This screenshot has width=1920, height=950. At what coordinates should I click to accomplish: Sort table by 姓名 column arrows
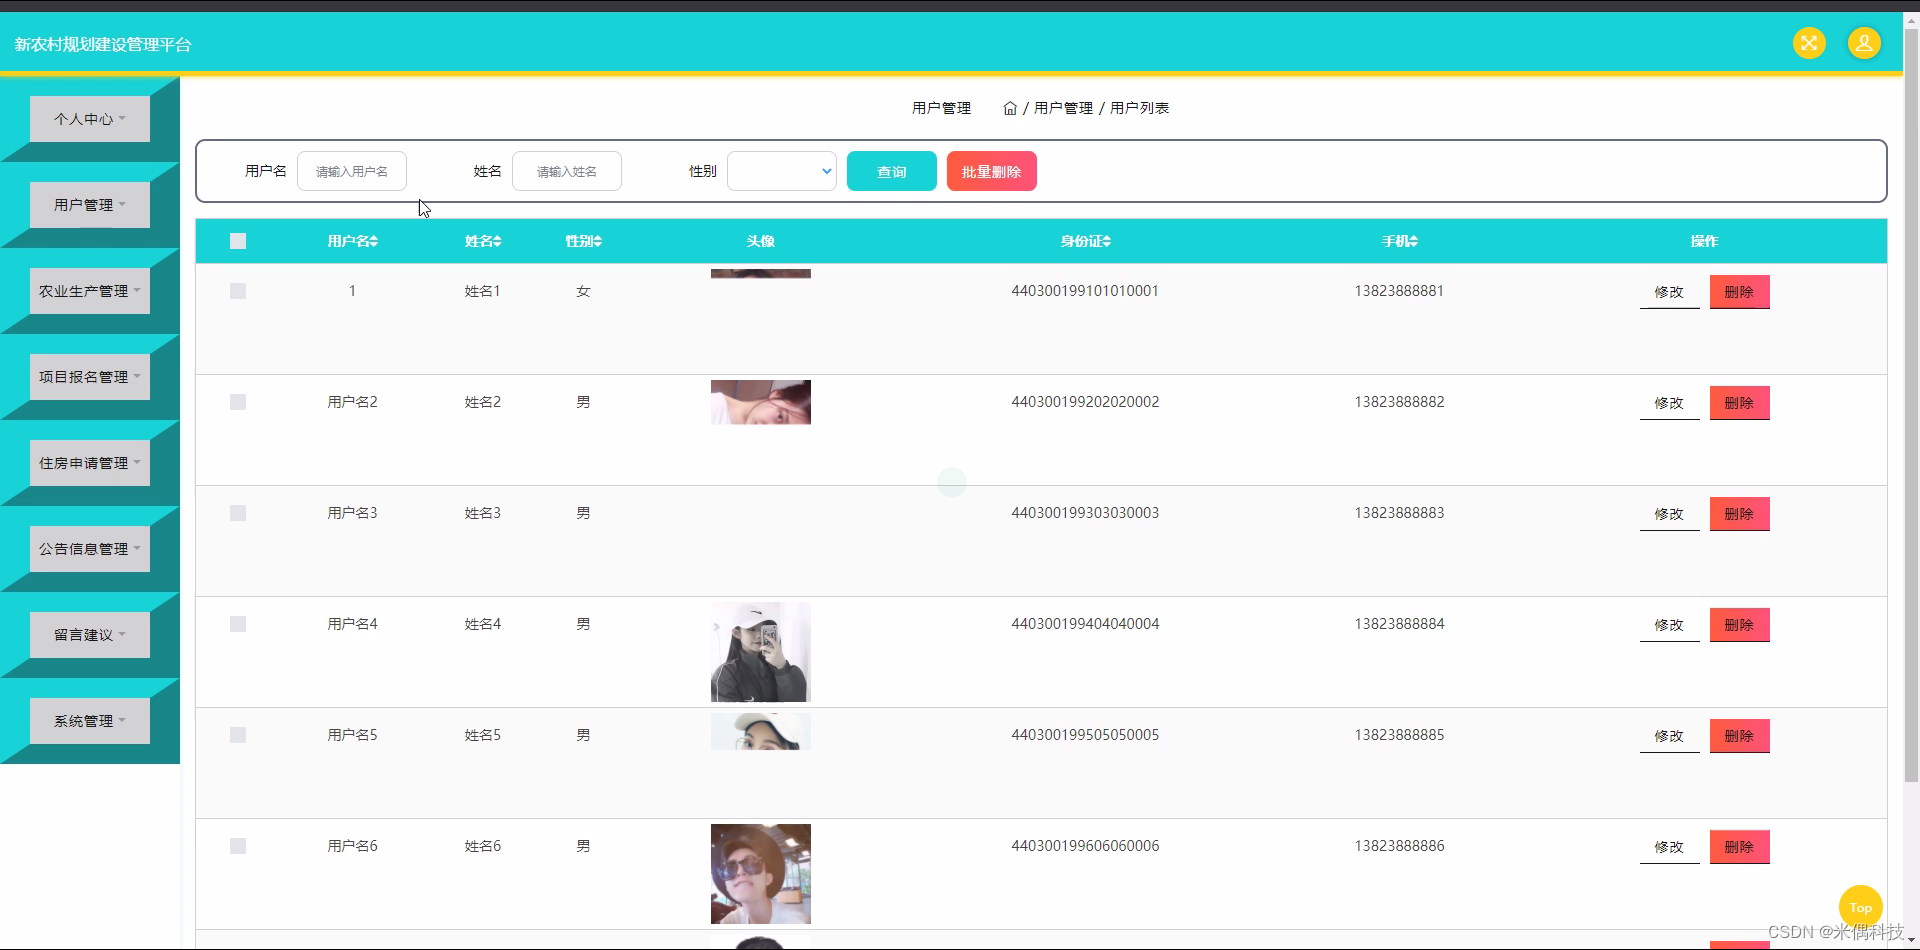coord(497,241)
